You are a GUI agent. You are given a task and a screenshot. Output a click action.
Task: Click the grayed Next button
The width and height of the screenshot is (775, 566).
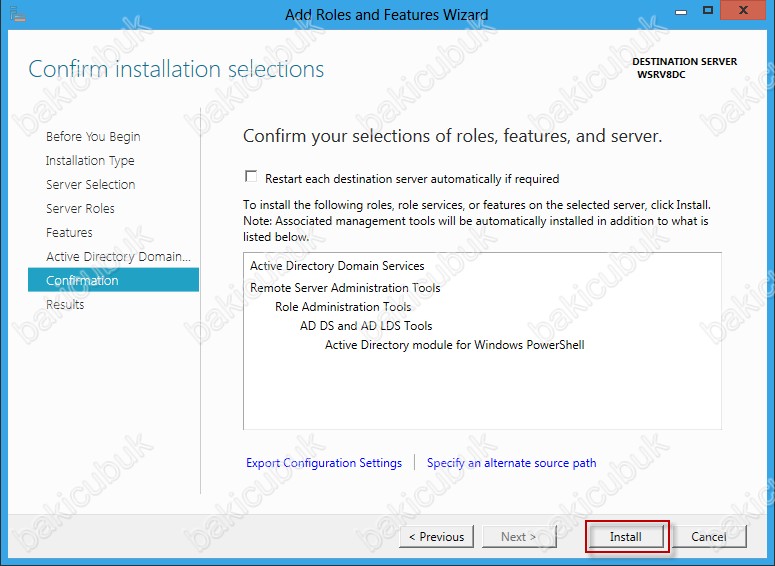518,537
